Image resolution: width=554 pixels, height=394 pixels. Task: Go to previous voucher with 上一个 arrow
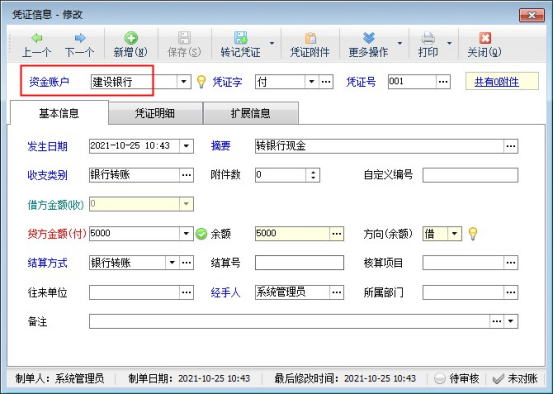[37, 37]
